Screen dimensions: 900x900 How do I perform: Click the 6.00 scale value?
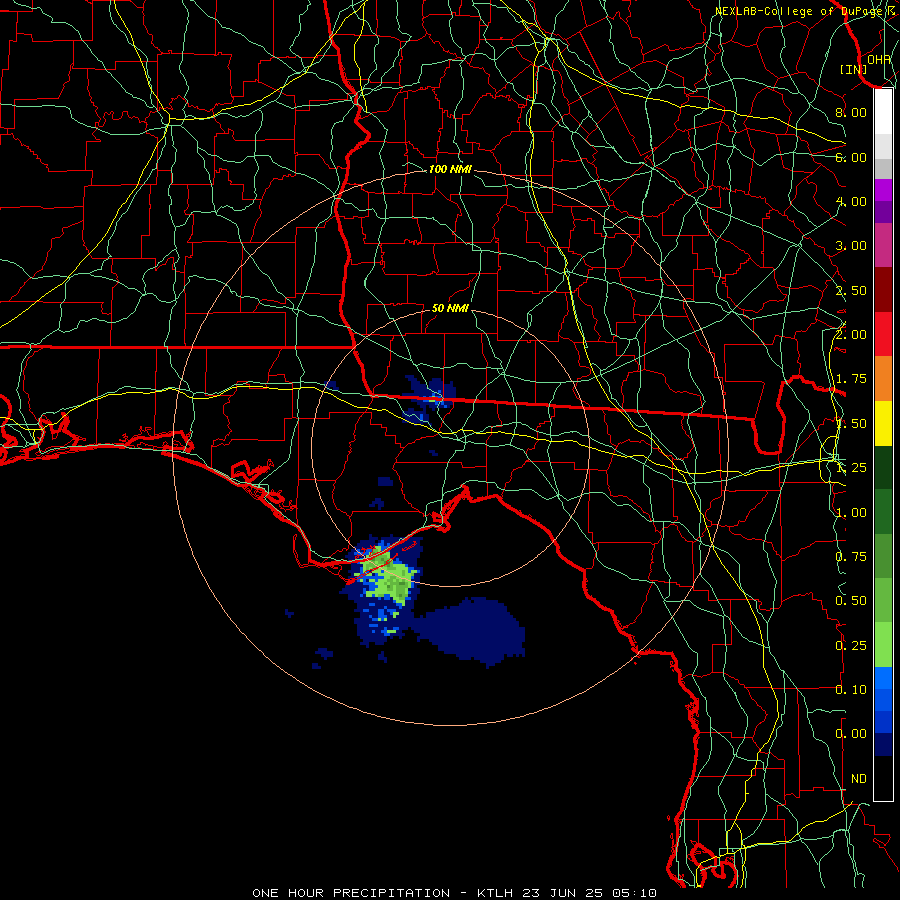[851, 157]
